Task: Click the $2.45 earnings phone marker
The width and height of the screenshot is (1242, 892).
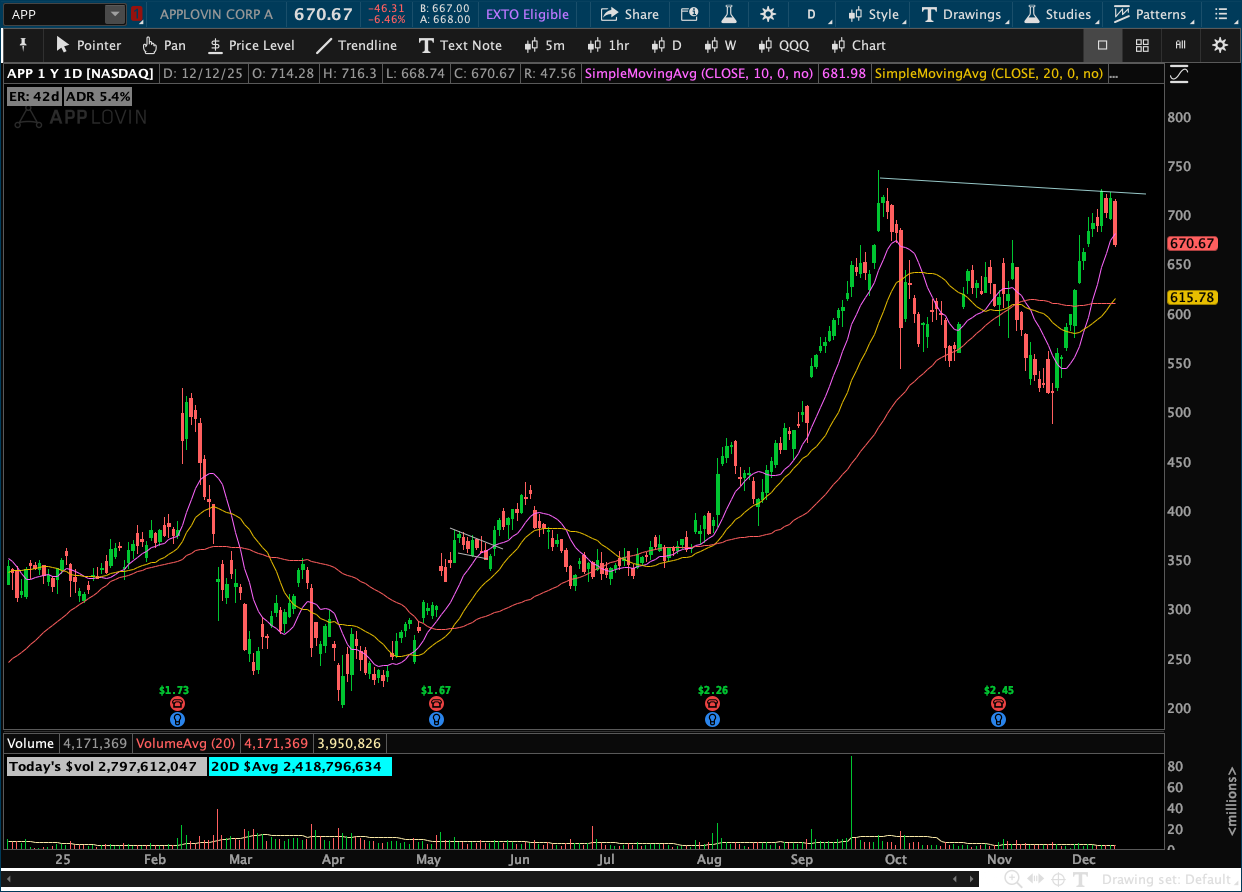Action: point(998,704)
